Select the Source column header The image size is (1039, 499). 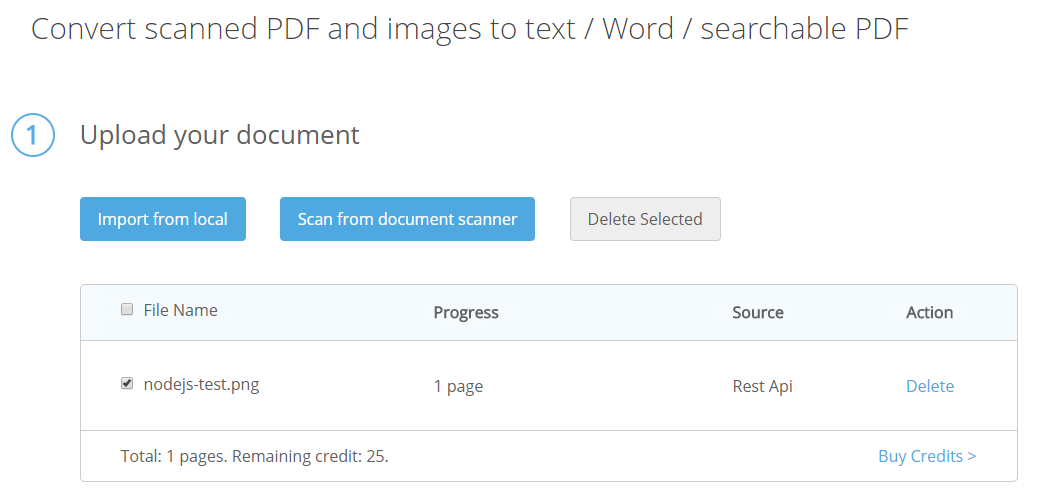click(x=758, y=312)
